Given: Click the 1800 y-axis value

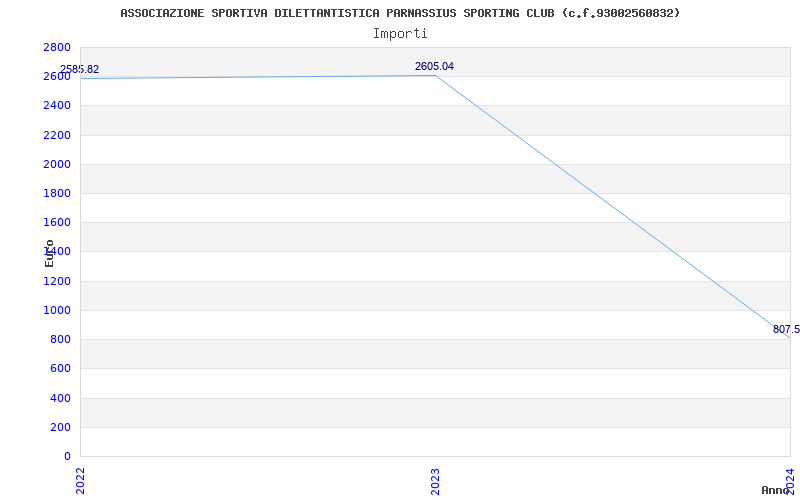Looking at the screenshot, I should click(57, 193).
